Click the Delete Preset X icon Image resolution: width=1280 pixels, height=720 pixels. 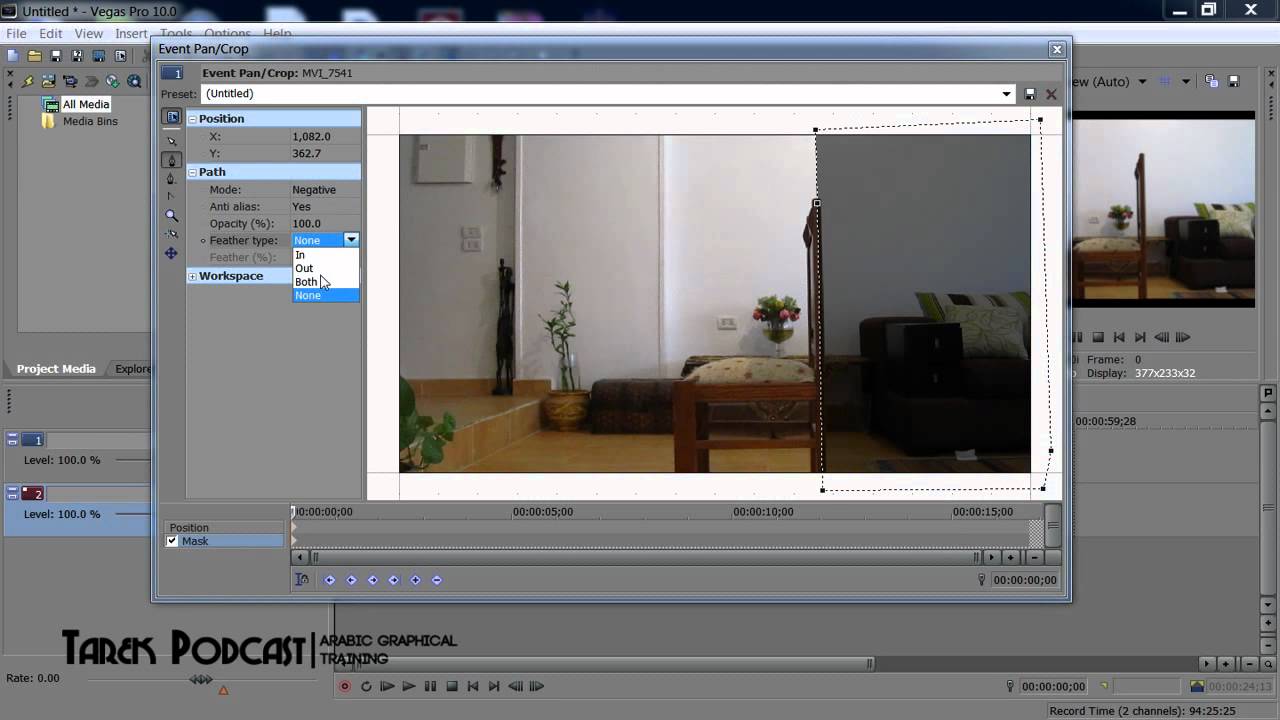(1051, 94)
